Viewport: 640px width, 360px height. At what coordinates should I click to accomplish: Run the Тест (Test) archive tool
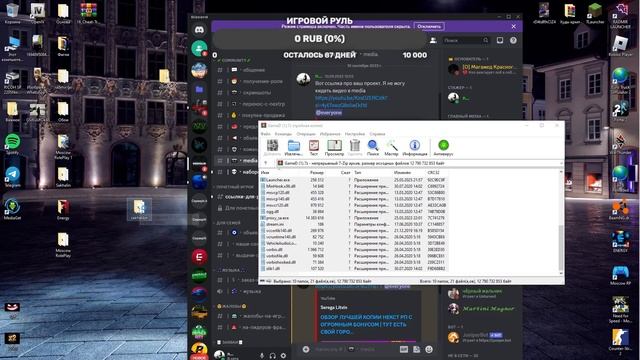coord(313,148)
